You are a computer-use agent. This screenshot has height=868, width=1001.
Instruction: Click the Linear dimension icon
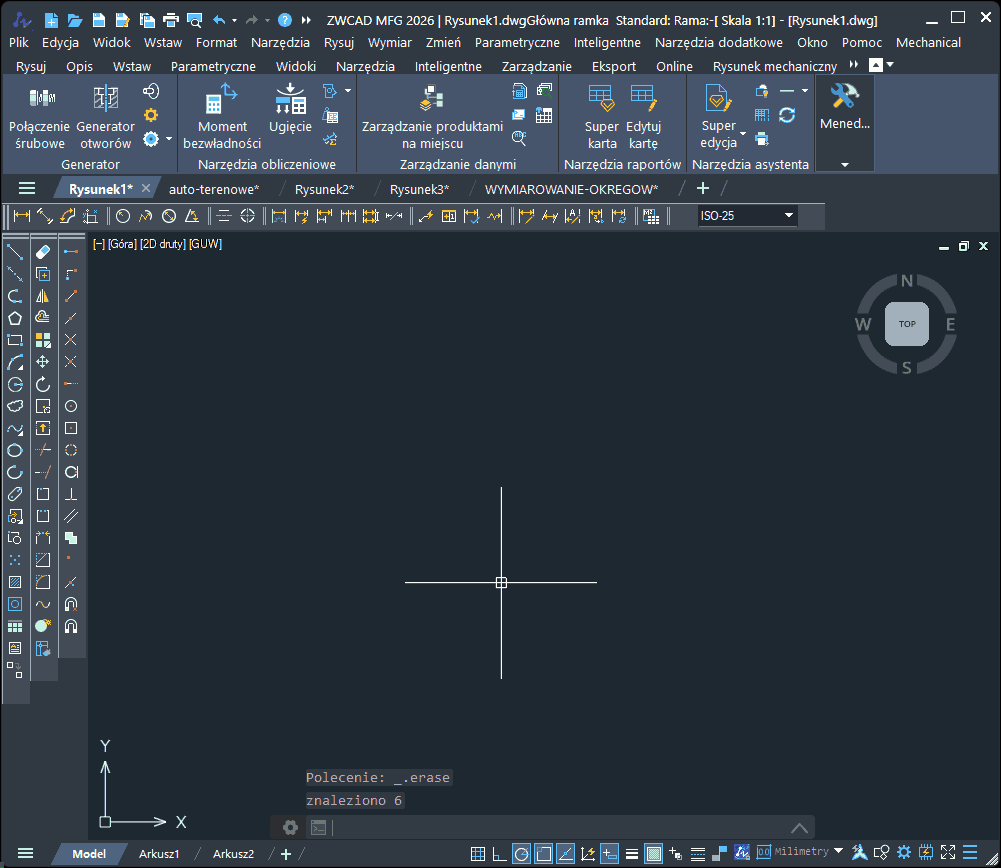22,216
